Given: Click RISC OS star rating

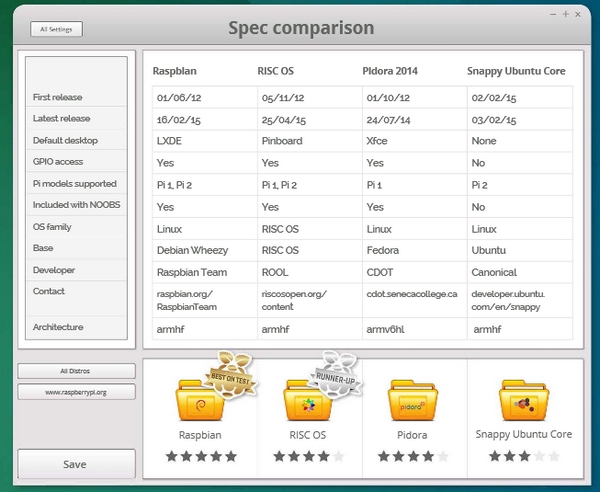Looking at the screenshot, I should pyautogui.click(x=309, y=456).
